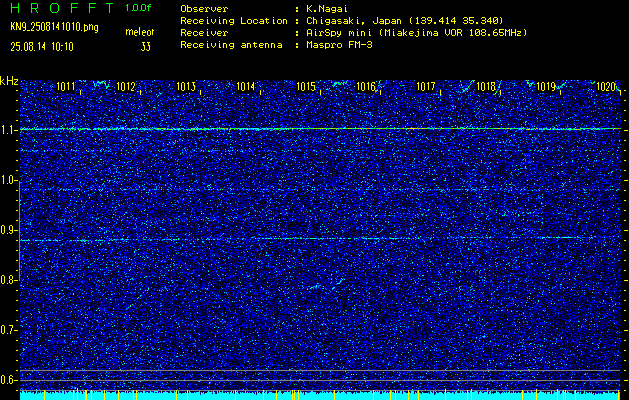Click the 1016 time marker
The image size is (629, 400).
pos(366,87)
